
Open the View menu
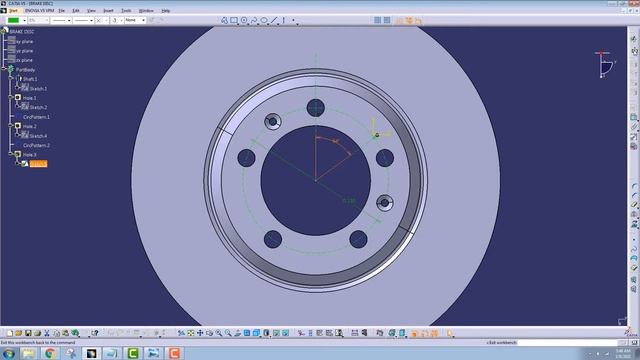pyautogui.click(x=91, y=11)
